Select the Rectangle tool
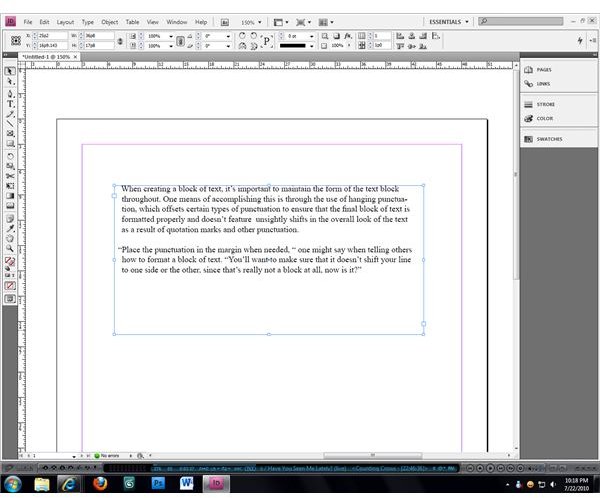Screen dimensions: 600x498 (10, 144)
